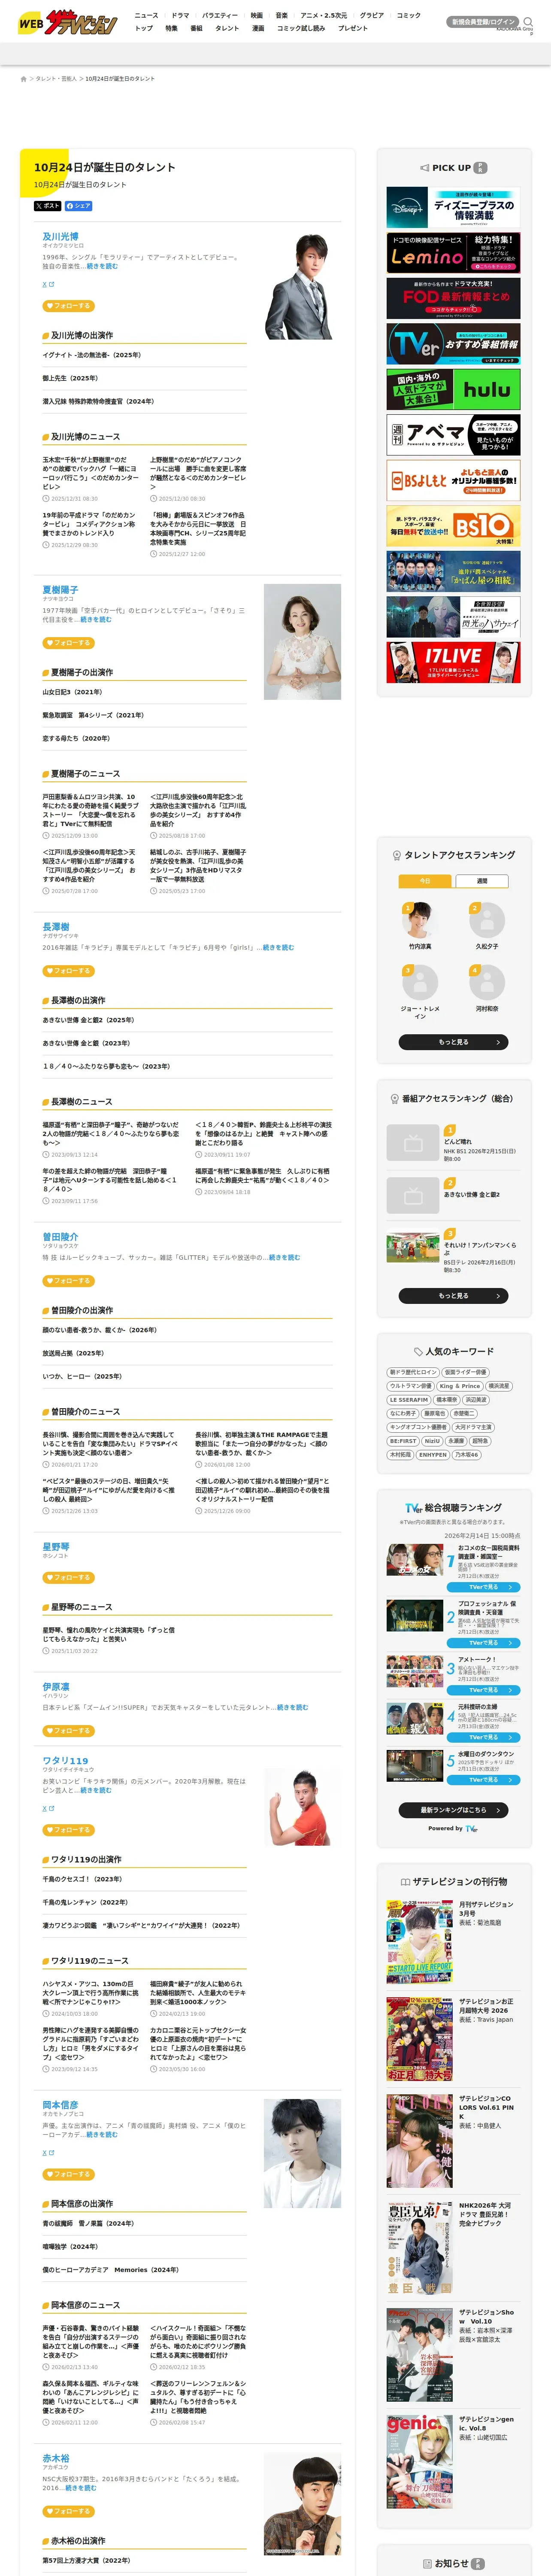Follow 岡本信彦 with the フォローする button
Screen dimensions: 551x2576
click(x=69, y=2174)
